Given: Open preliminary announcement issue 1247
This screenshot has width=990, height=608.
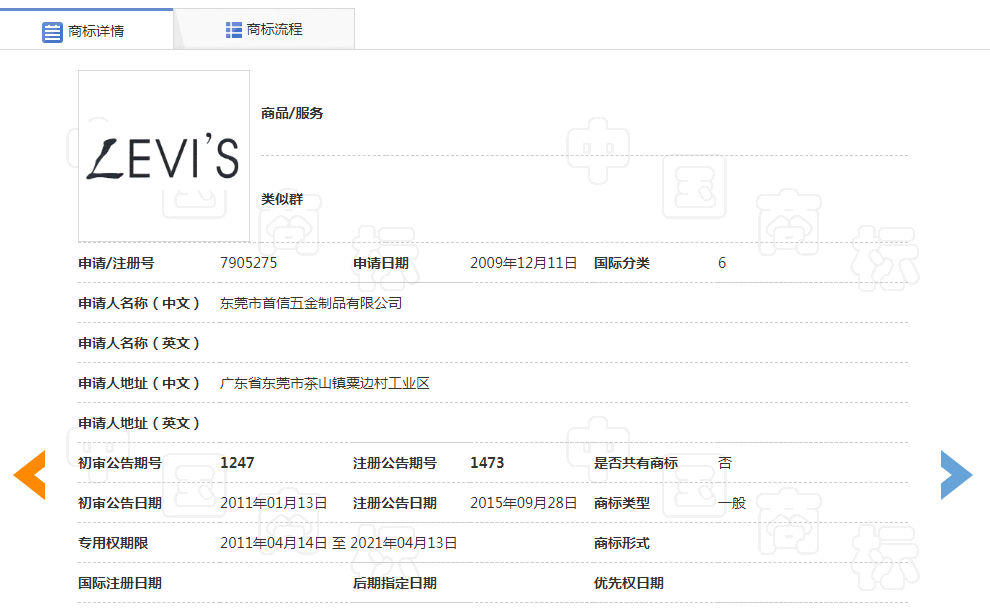Looking at the screenshot, I should (237, 463).
